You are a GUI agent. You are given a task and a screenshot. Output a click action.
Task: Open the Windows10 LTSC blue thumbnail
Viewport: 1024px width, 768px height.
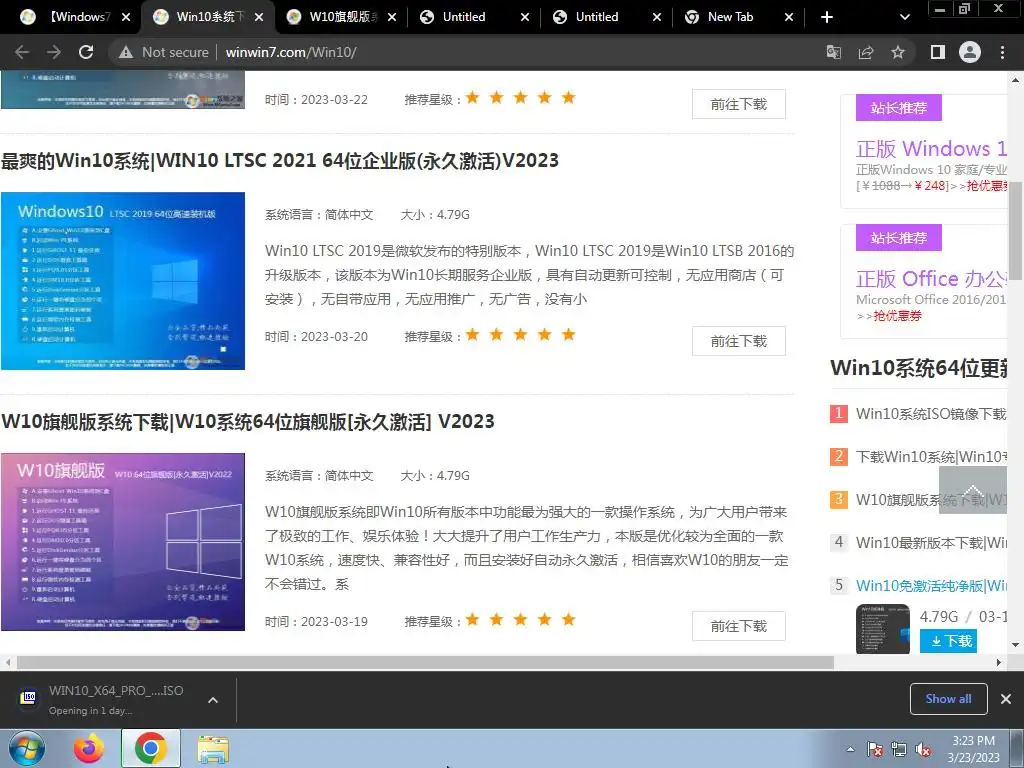click(x=123, y=281)
